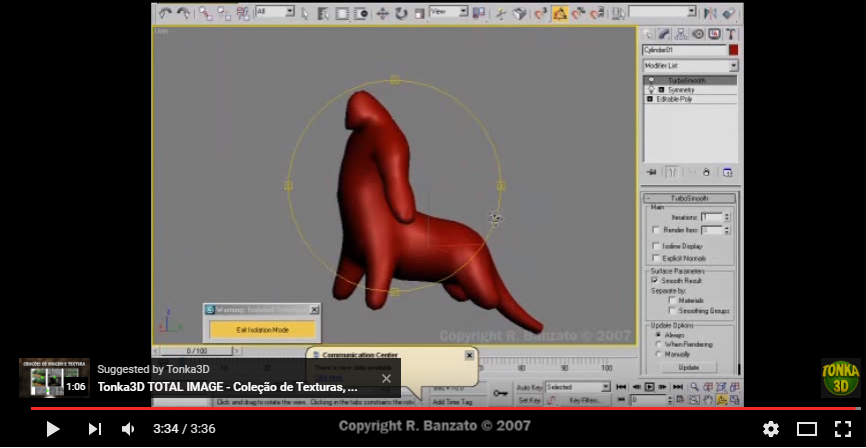Viewport: 866px width, 448px height.
Task: Play the animation in 3ds Max
Action: click(x=650, y=387)
